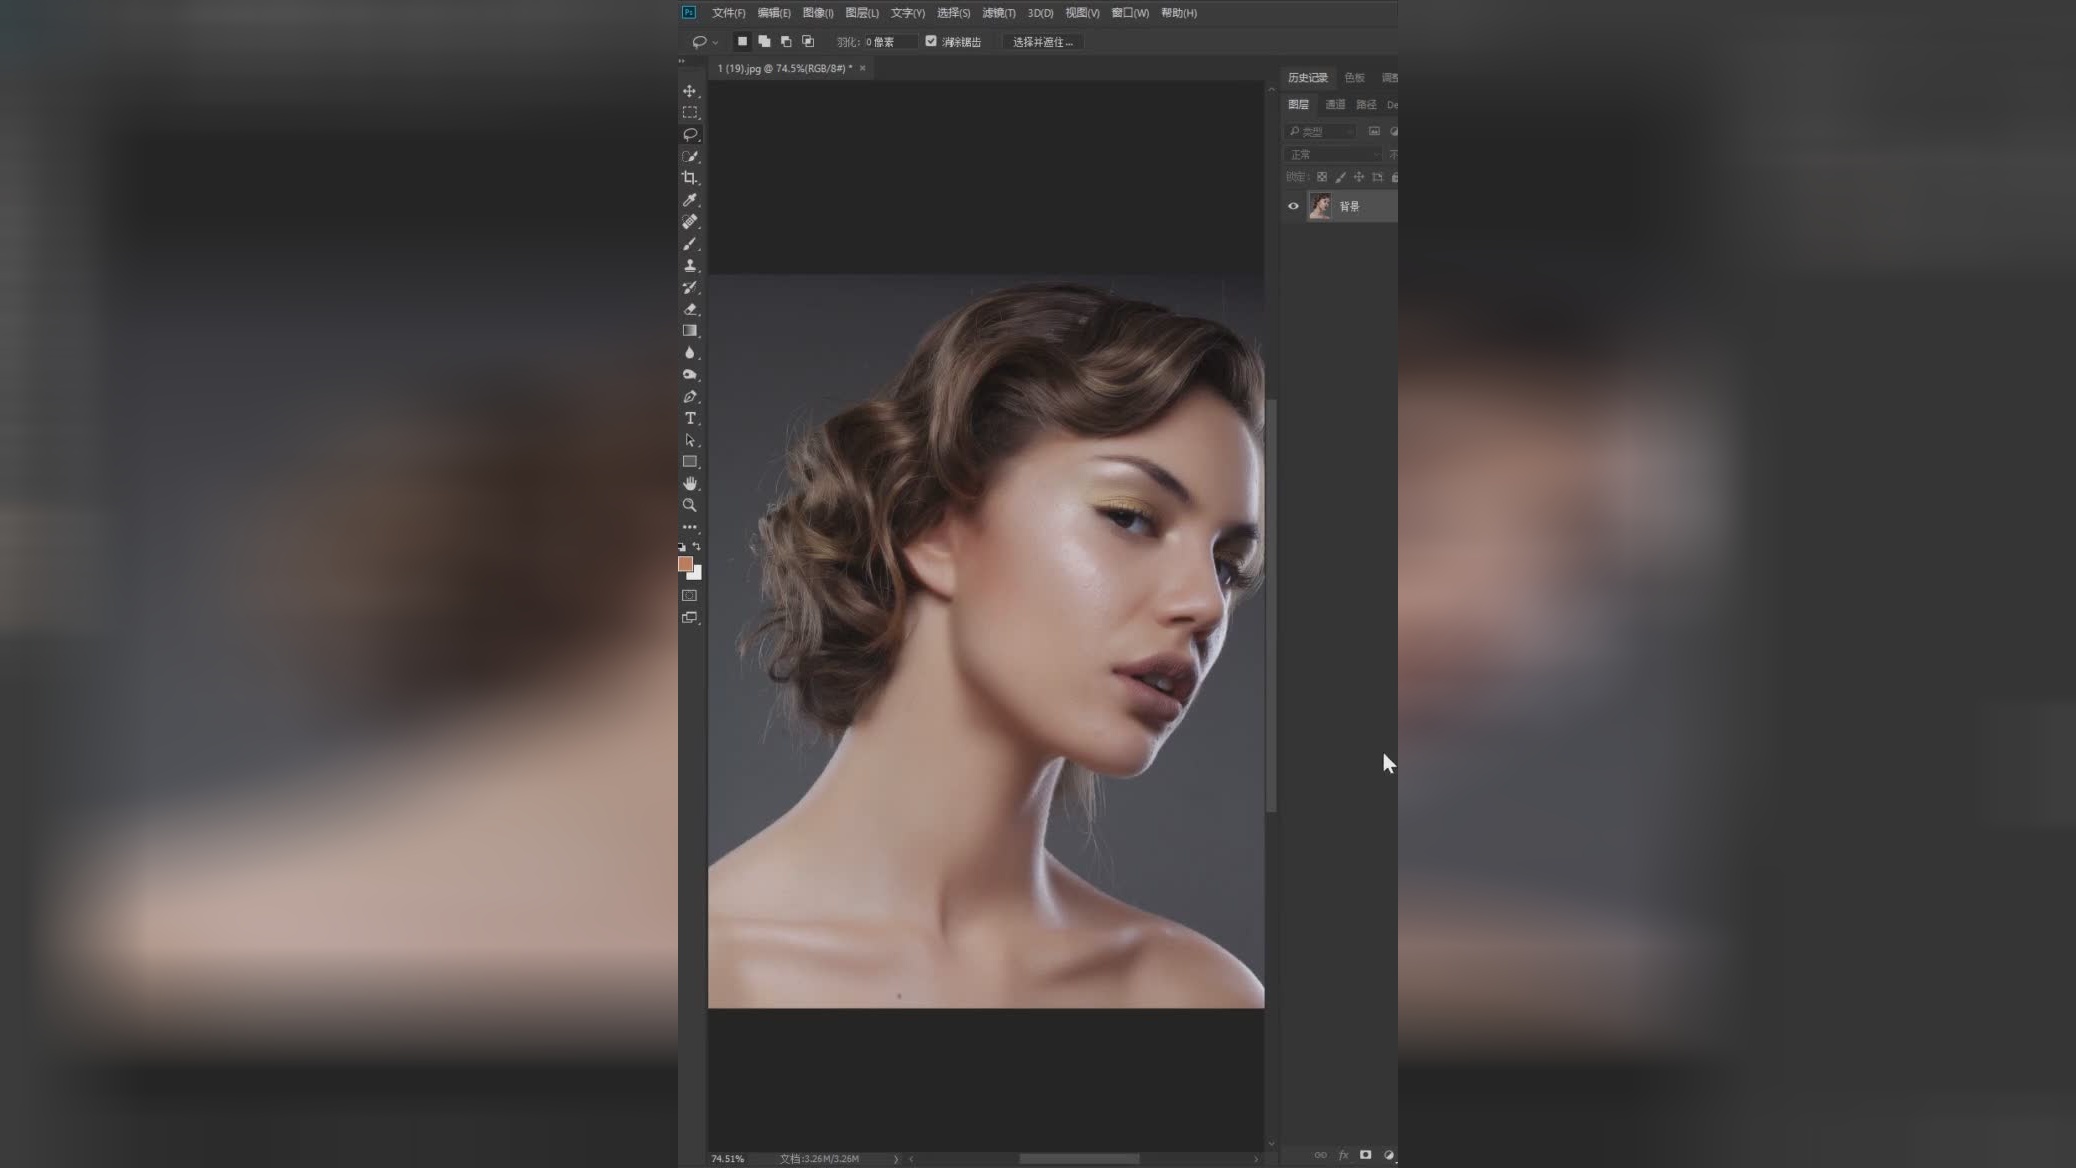
Task: Open the Edit Toolbar three-dots menu
Action: coord(690,527)
